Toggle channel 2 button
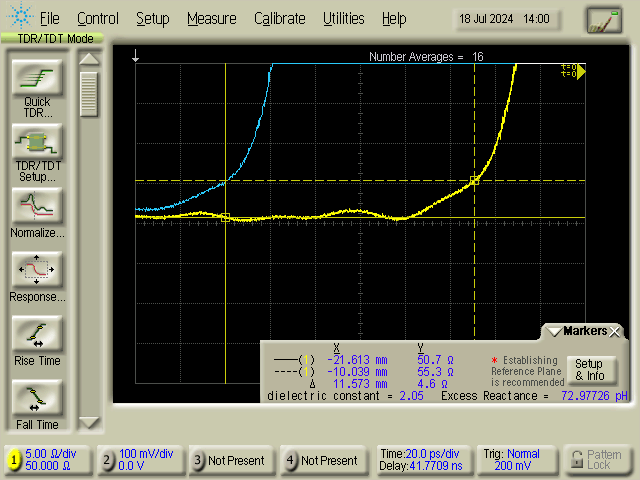The image size is (640, 480). pos(107,460)
